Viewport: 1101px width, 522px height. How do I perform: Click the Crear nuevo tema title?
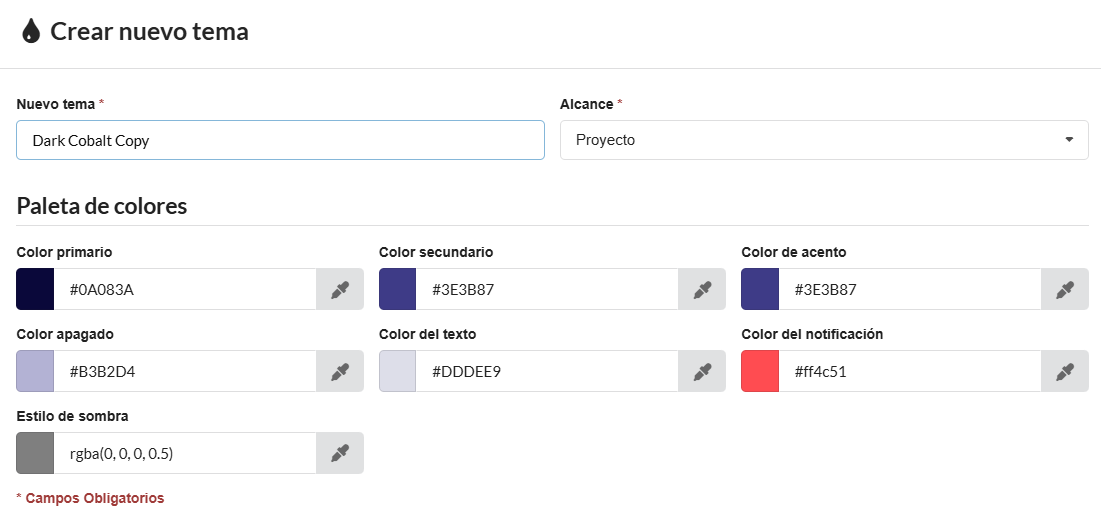[x=150, y=32]
